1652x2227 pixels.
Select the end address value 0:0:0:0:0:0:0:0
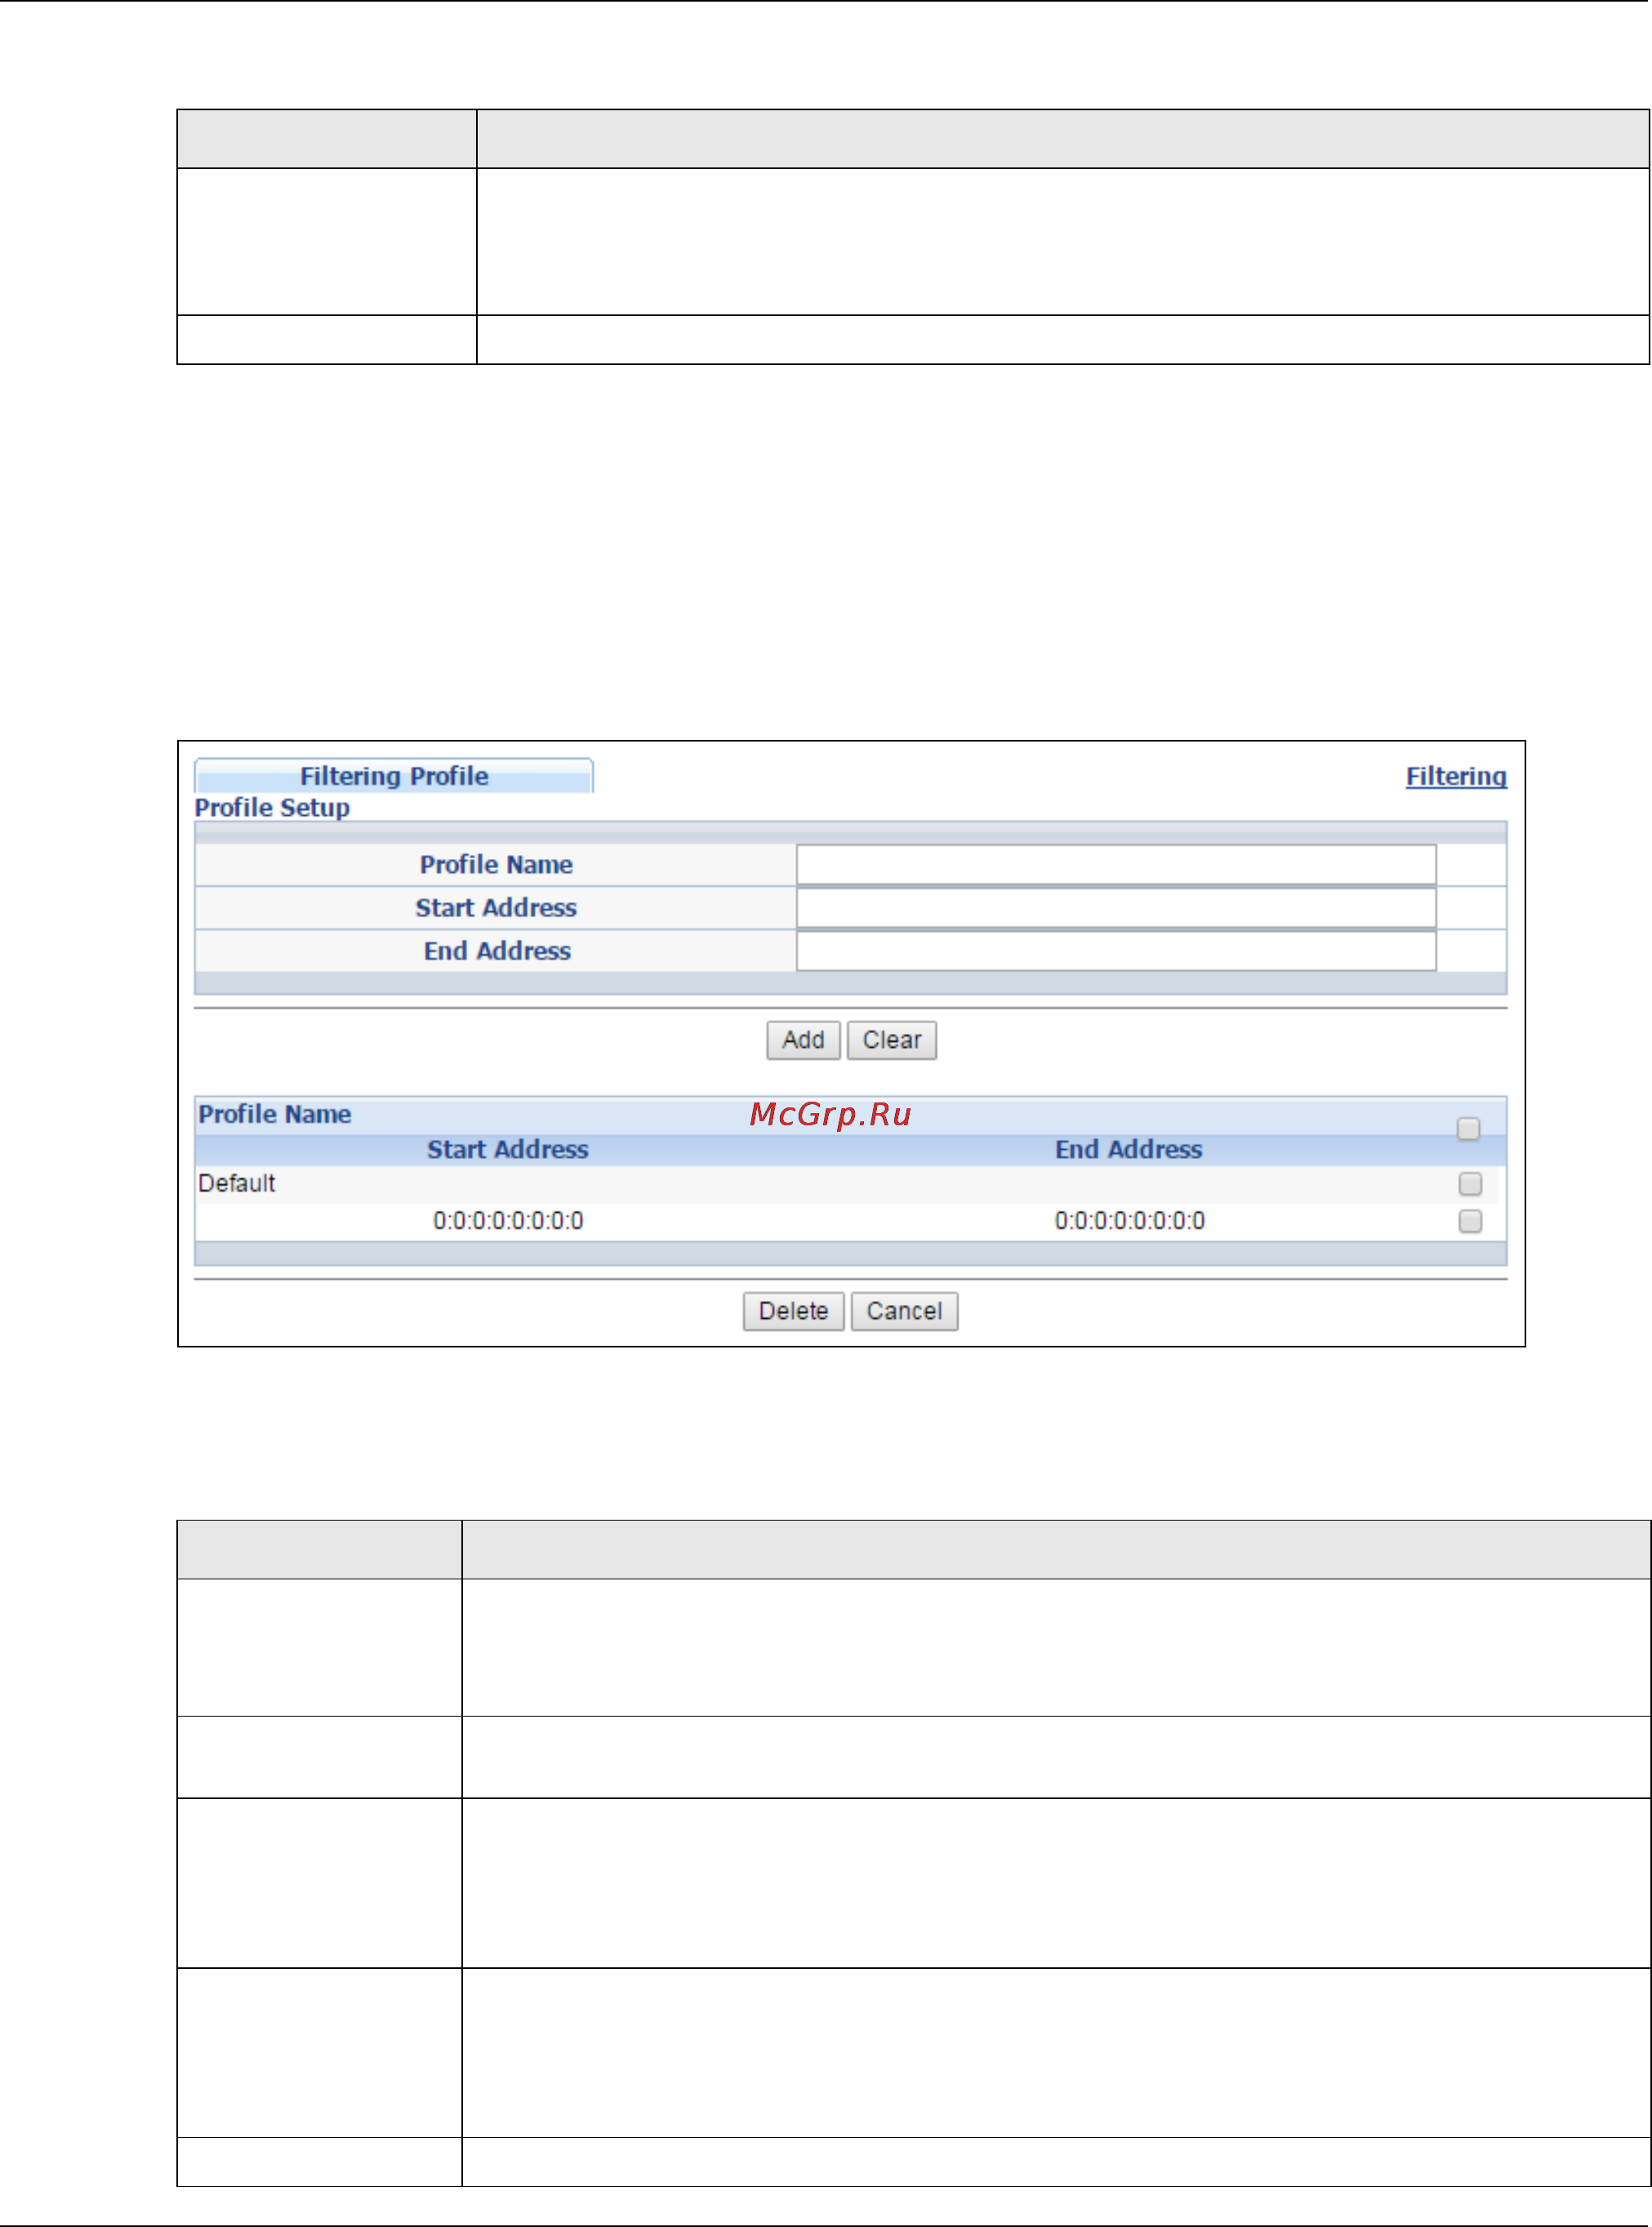pyautogui.click(x=1129, y=1220)
